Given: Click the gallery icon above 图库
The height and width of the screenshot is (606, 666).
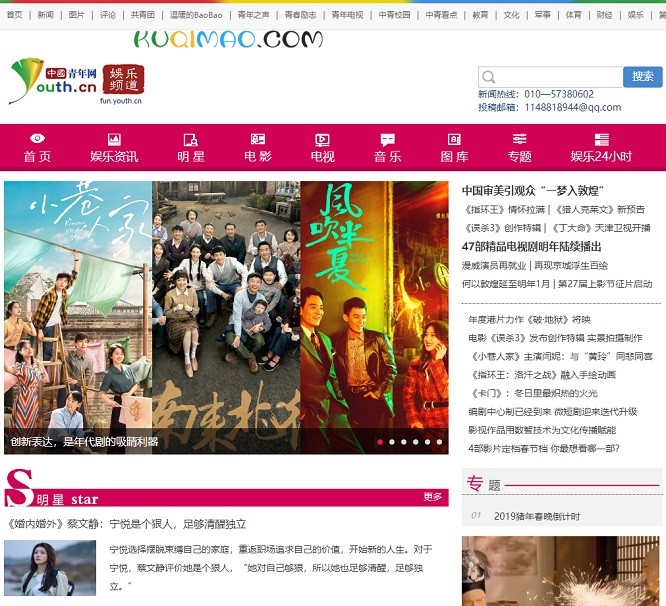Looking at the screenshot, I should point(454,139).
